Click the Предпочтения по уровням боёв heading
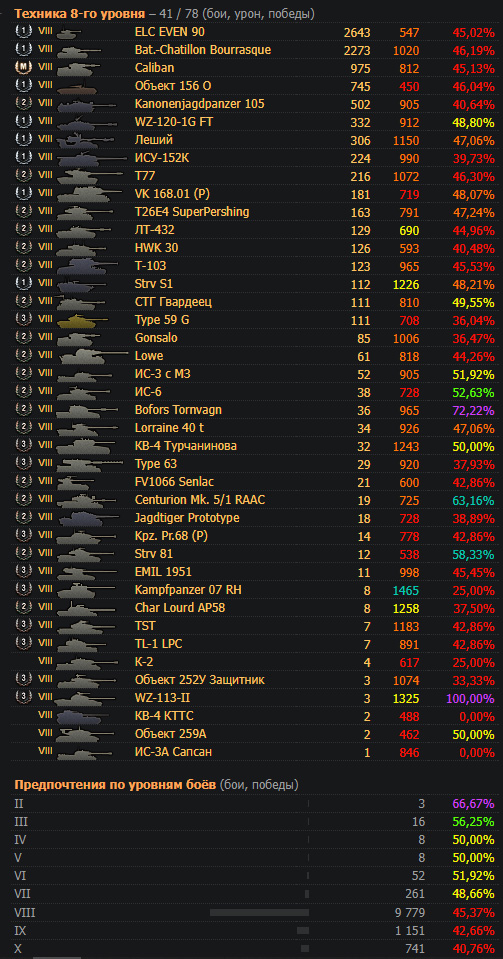Screen dimensions: 503x959 pyautogui.click(x=115, y=785)
